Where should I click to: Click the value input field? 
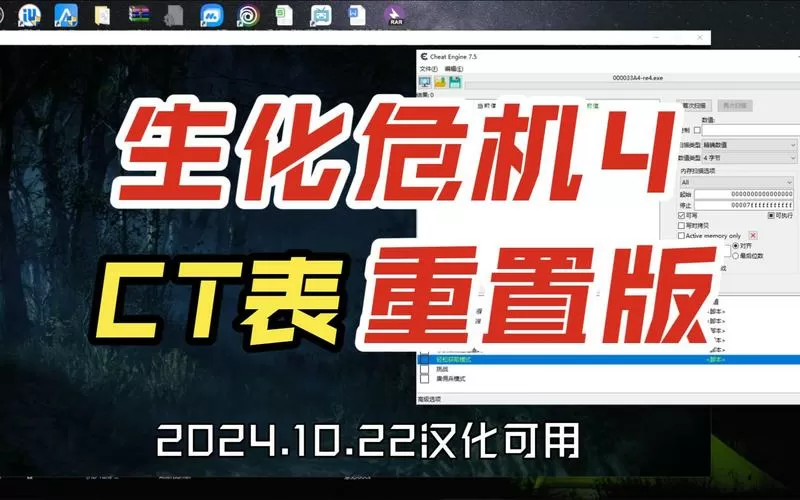tap(751, 131)
